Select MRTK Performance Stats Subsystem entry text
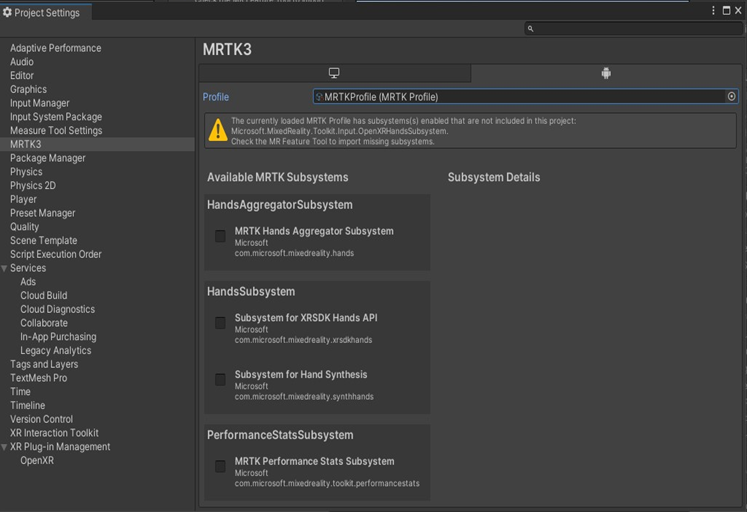 tap(314, 462)
